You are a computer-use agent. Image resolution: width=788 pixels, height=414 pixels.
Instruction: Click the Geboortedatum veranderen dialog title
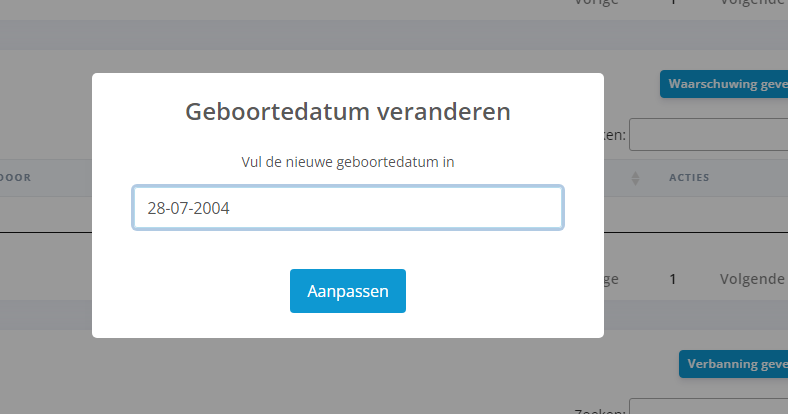click(x=347, y=112)
